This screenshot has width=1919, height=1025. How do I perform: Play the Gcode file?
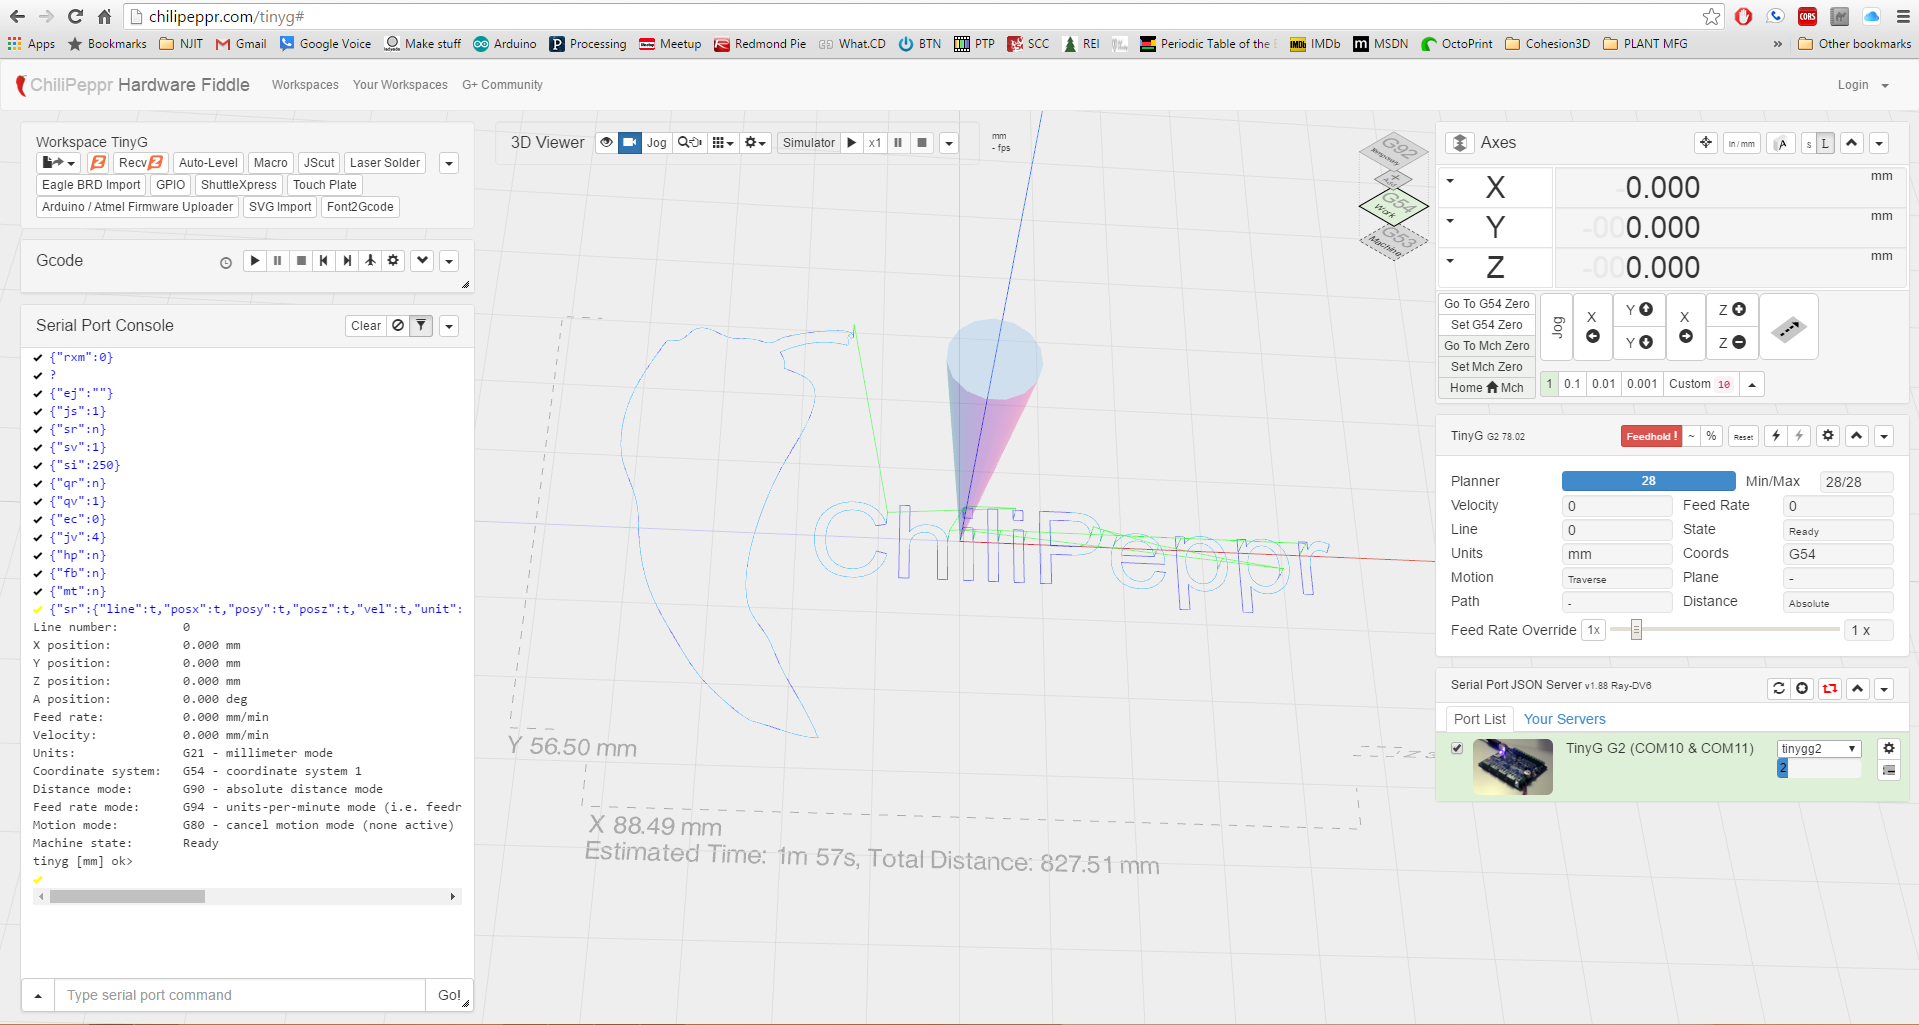[255, 261]
